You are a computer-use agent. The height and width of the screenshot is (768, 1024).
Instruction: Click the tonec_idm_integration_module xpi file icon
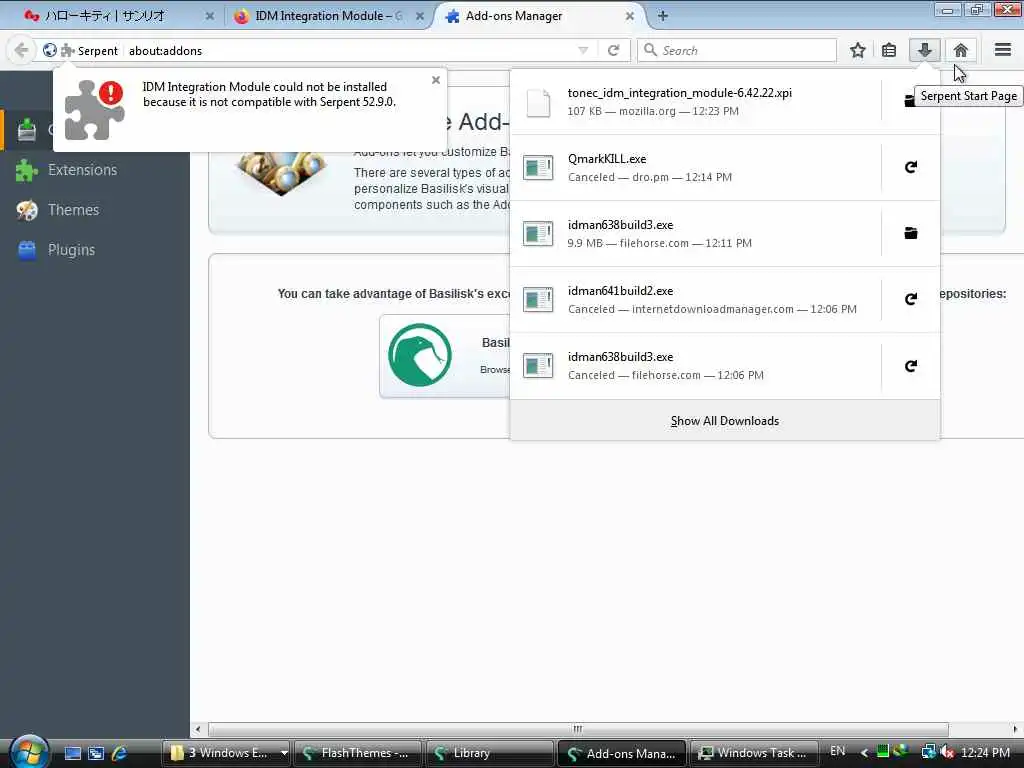click(x=538, y=103)
